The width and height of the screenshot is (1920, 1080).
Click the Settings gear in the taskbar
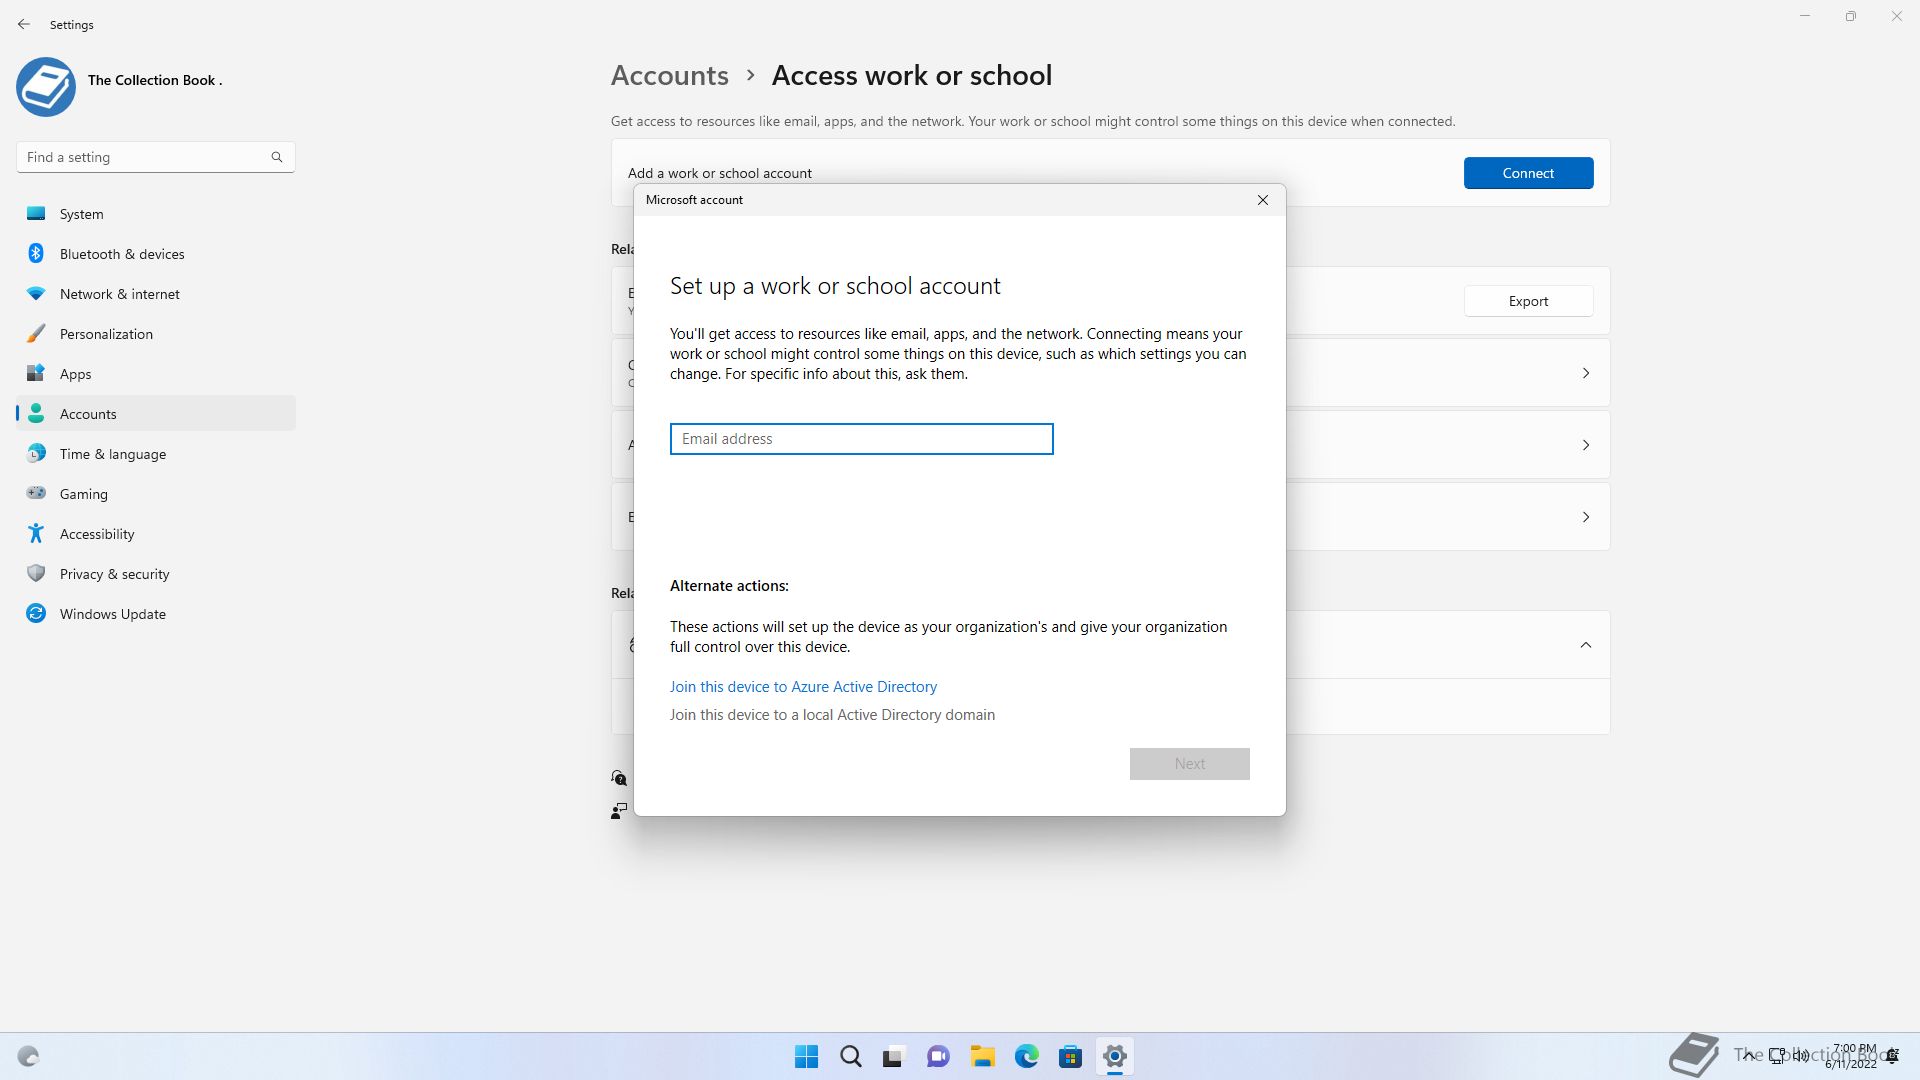click(1114, 1057)
